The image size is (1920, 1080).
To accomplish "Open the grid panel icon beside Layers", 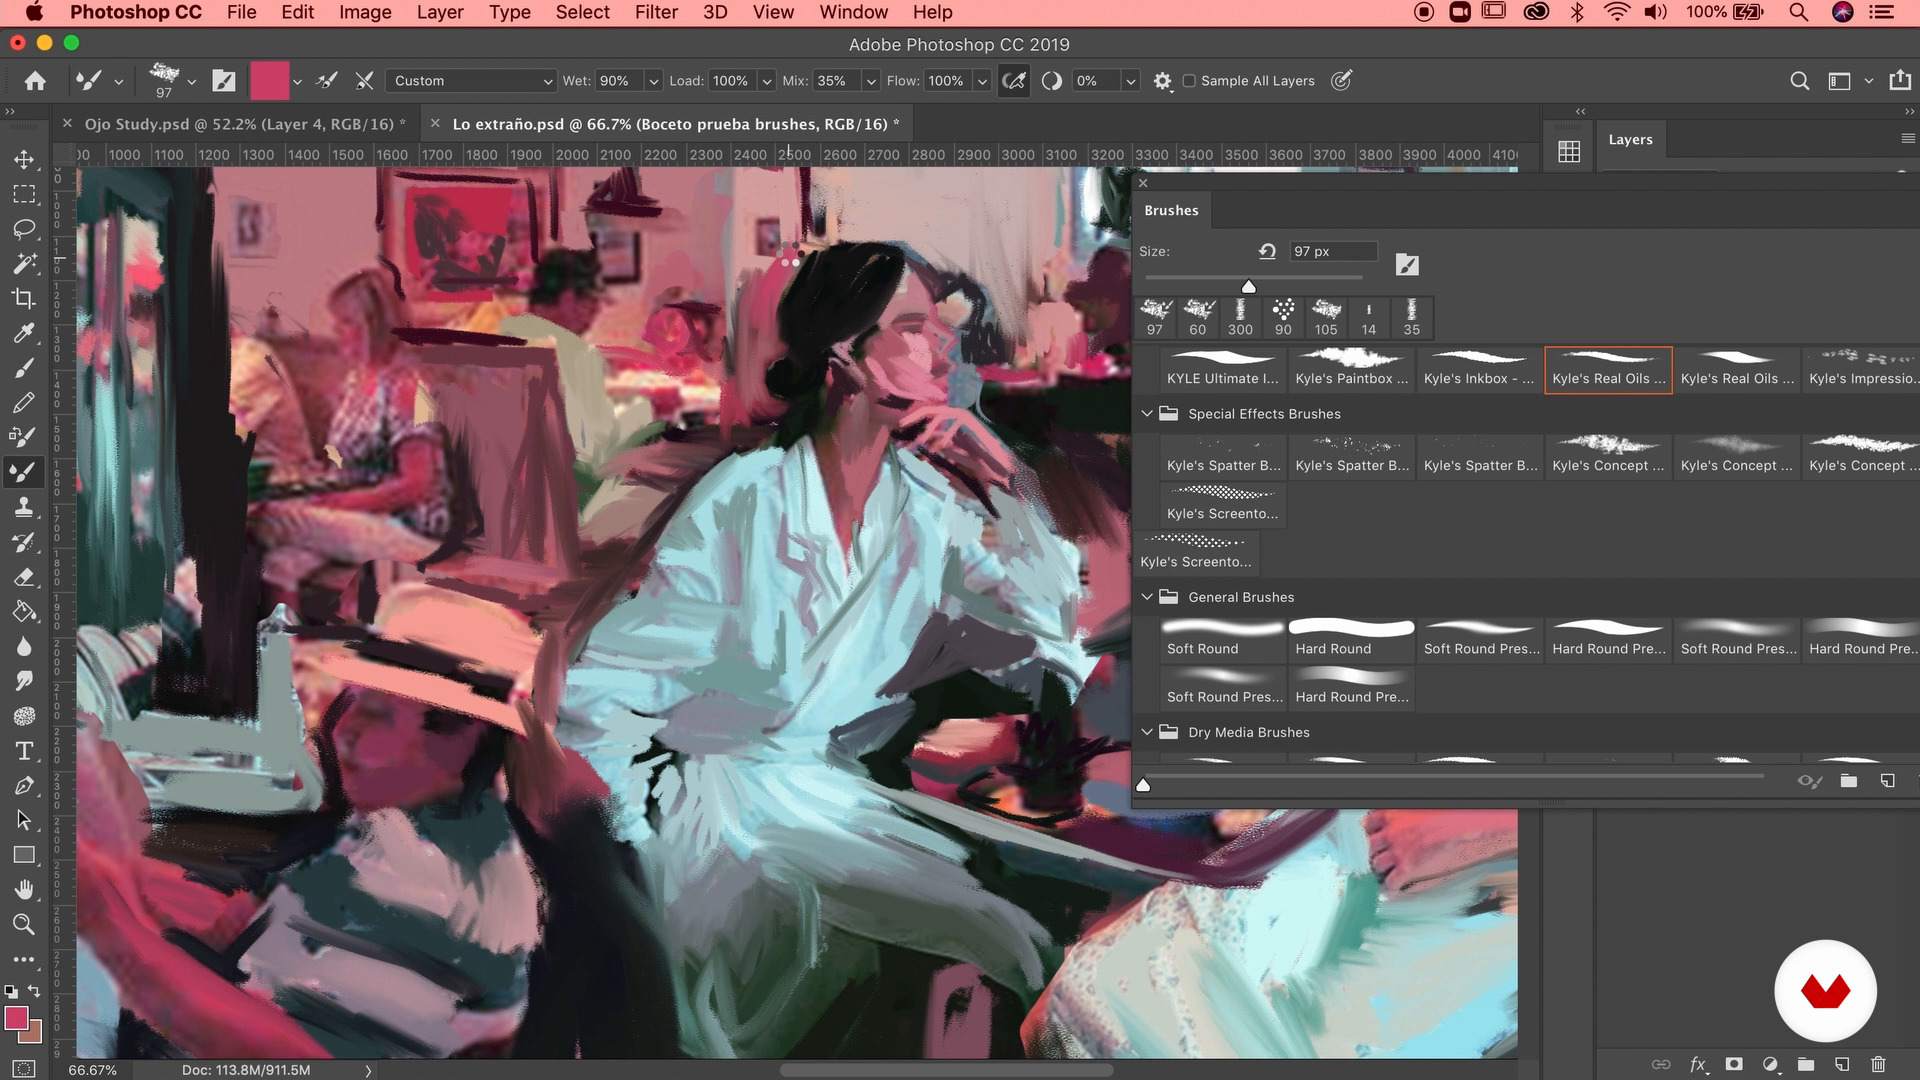I will click(1569, 152).
